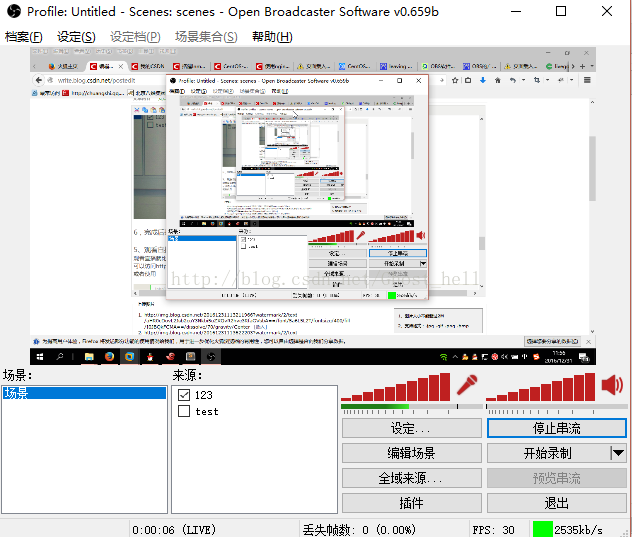Open the 设定档(P) menu
Viewport: 632px width, 537px height.
click(x=135, y=37)
